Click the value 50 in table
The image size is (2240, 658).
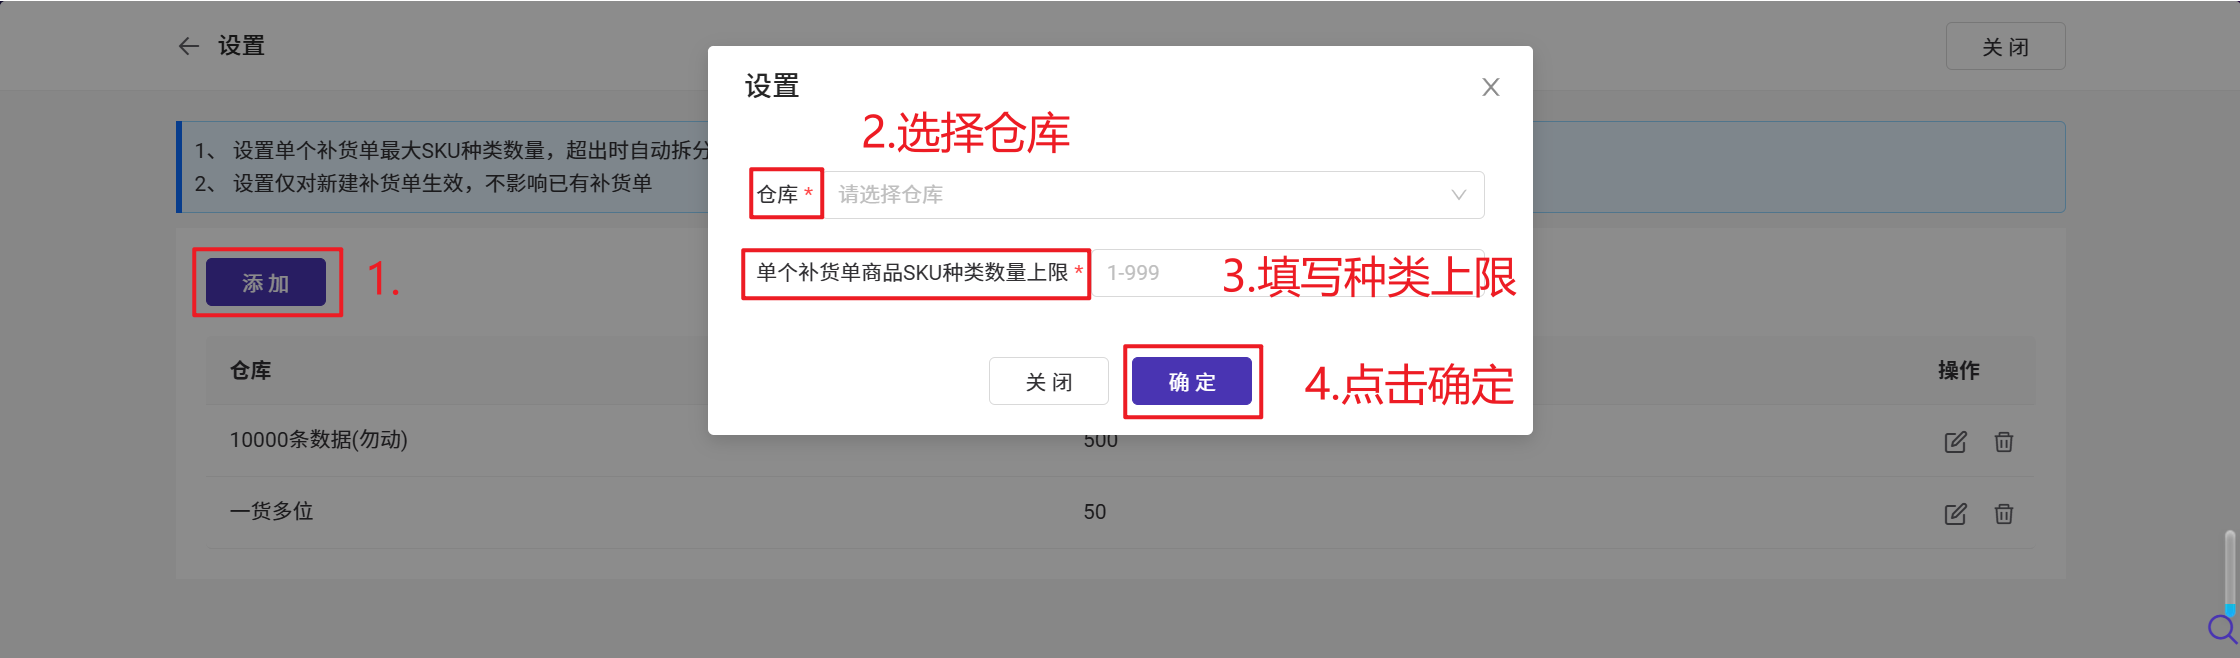(x=1095, y=512)
